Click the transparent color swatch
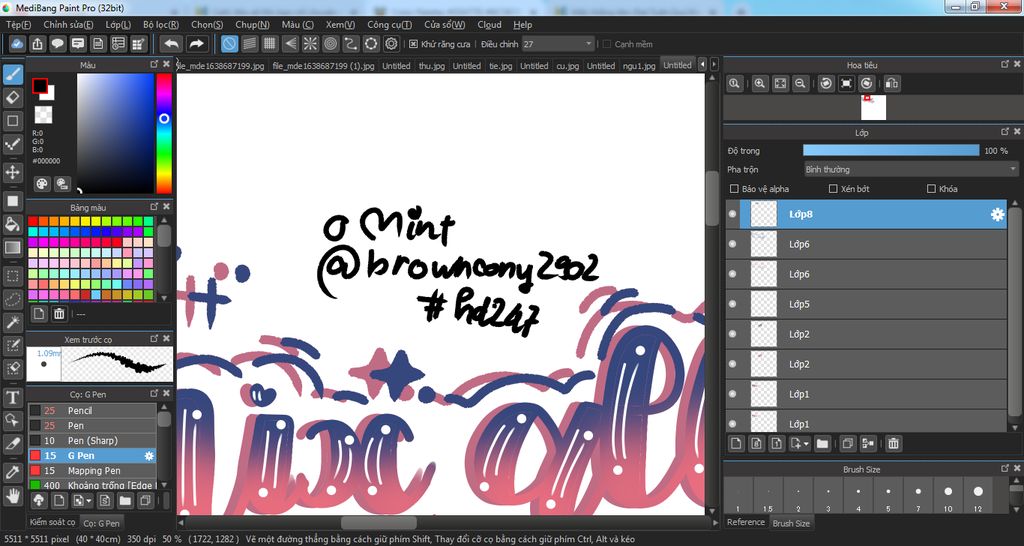1024x546 pixels. pos(43,114)
